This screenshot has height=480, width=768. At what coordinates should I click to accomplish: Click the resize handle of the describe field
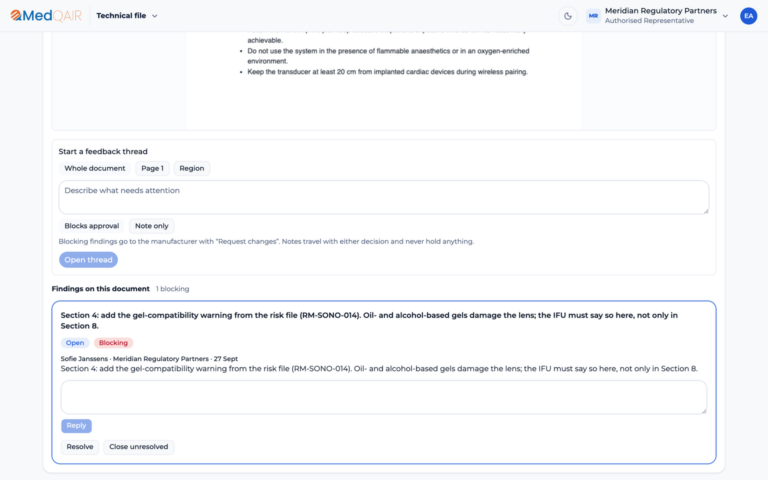tap(705, 211)
